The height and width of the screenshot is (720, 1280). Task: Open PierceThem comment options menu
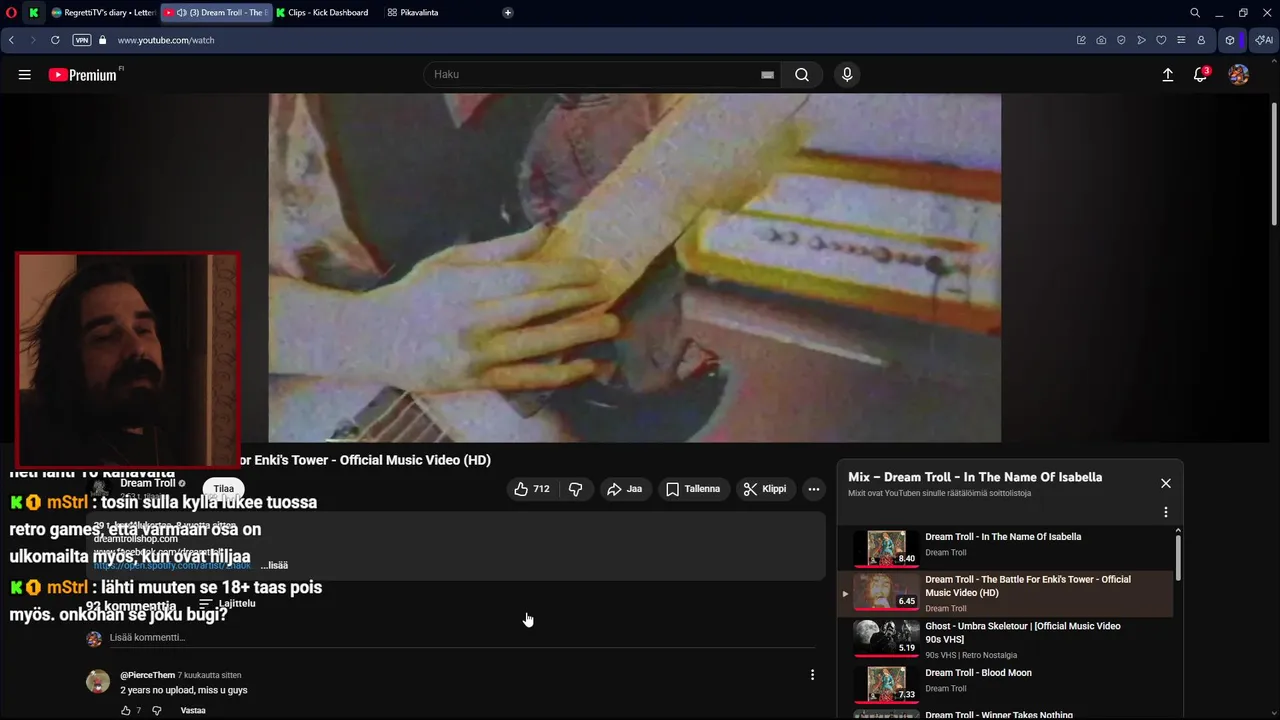point(812,675)
